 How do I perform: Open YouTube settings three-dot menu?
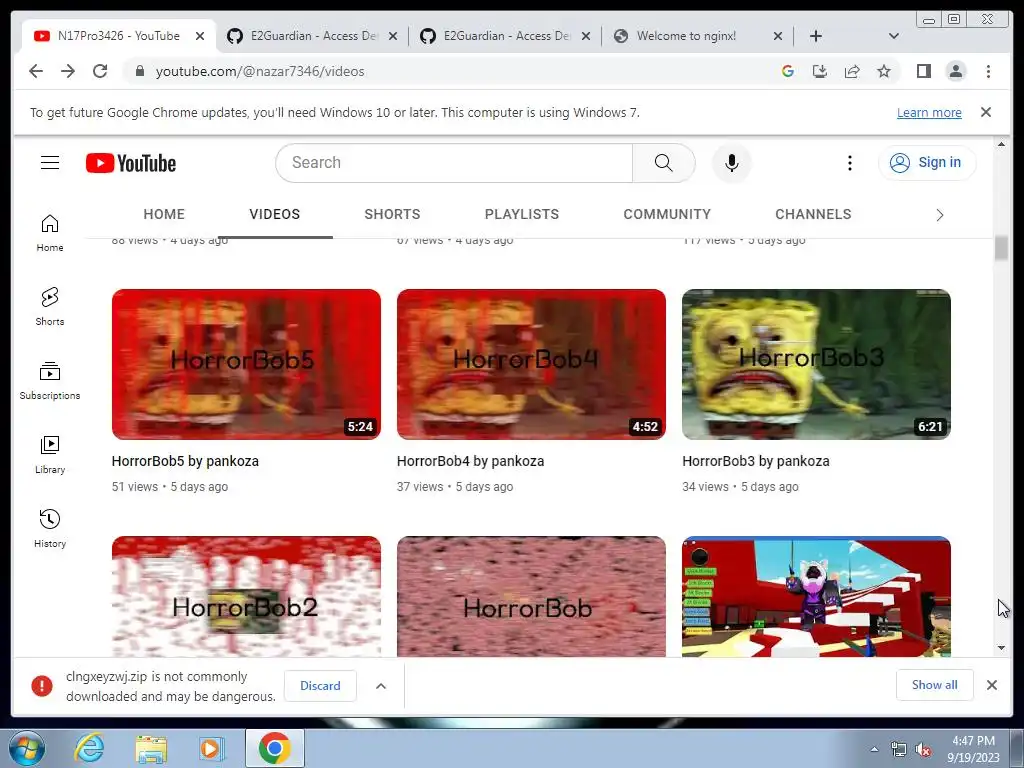pyautogui.click(x=850, y=163)
